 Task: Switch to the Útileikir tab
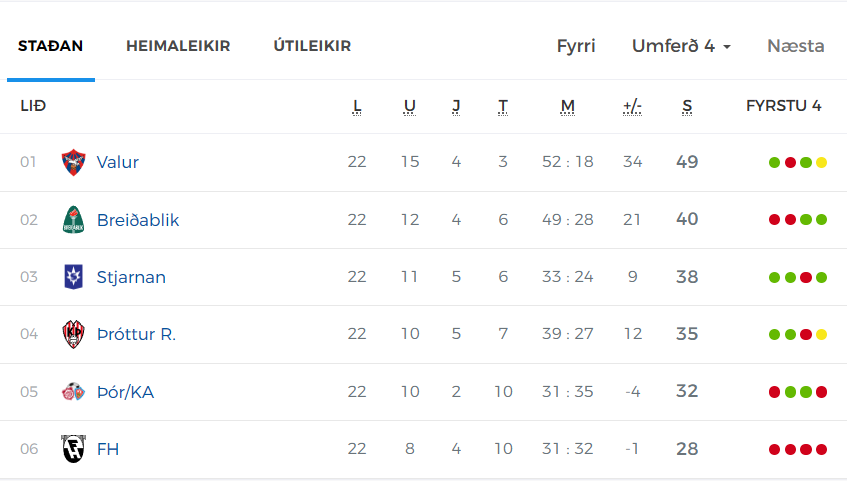312,46
